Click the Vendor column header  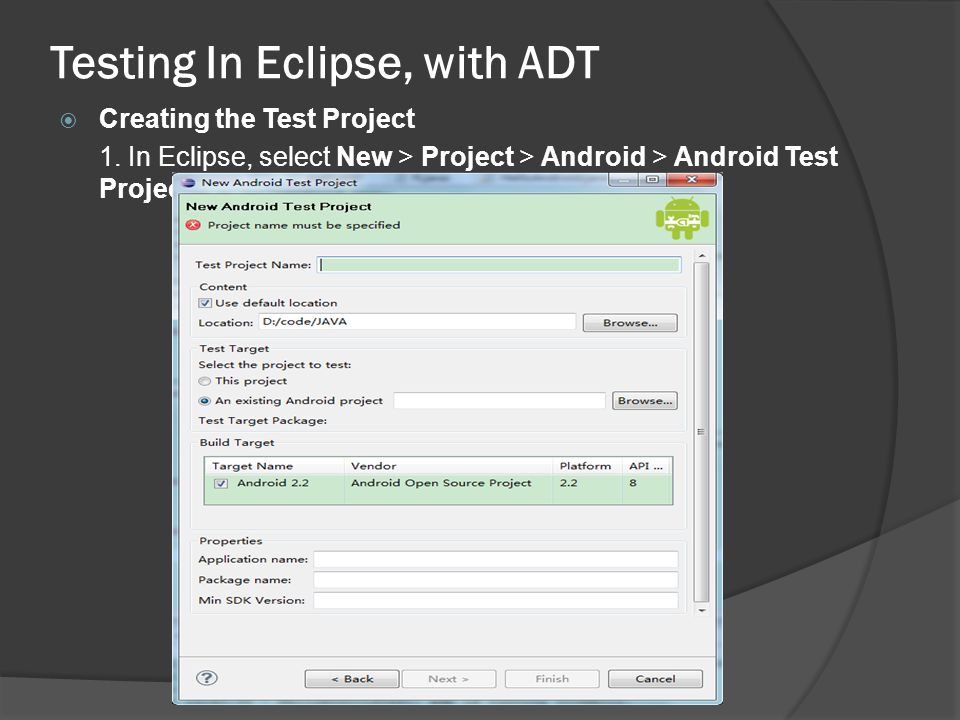tap(448, 466)
